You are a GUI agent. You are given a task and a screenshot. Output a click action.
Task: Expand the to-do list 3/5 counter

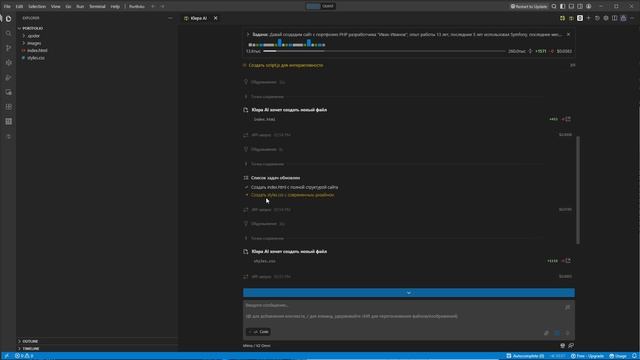pyautogui.click(x=573, y=65)
